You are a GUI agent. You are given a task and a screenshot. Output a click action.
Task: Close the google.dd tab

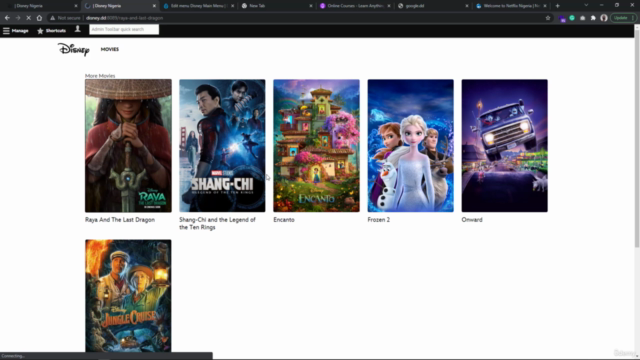coord(467,6)
